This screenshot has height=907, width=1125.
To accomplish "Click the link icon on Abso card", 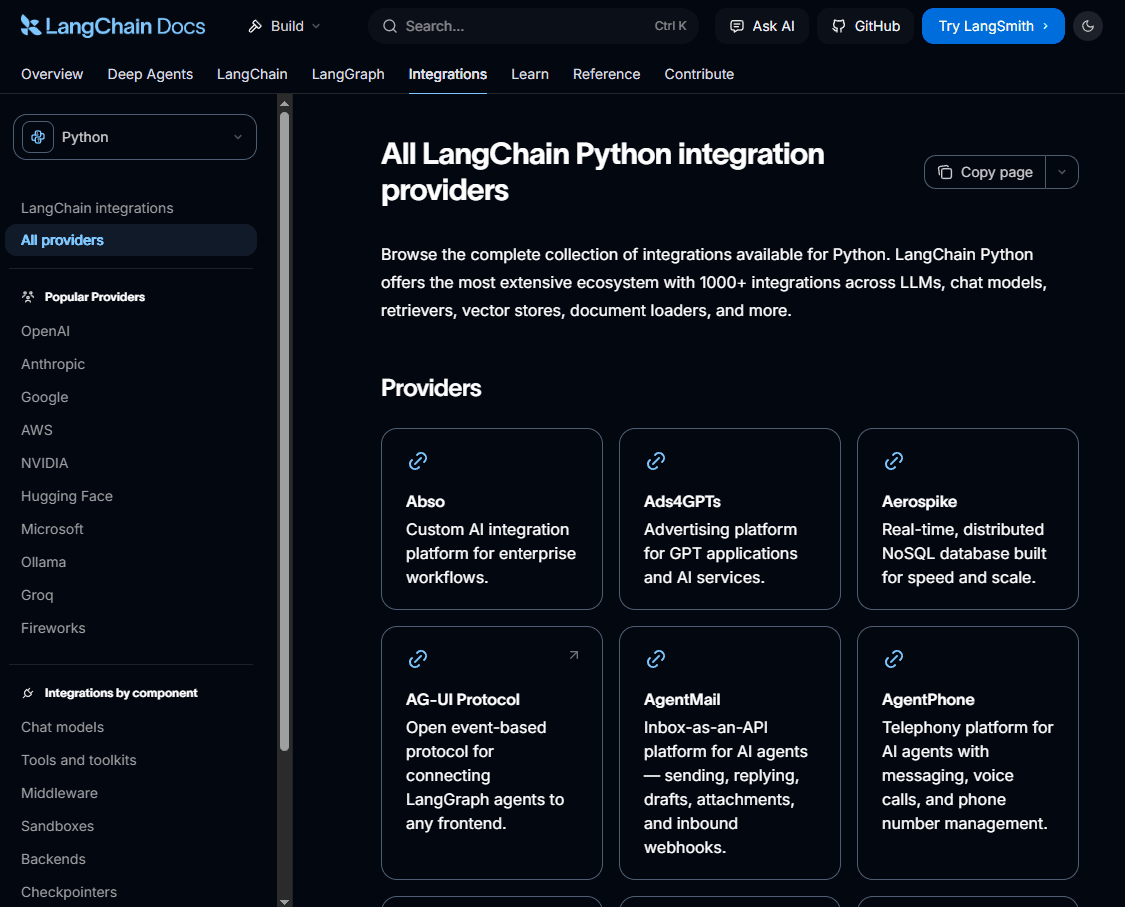I will pyautogui.click(x=418, y=461).
